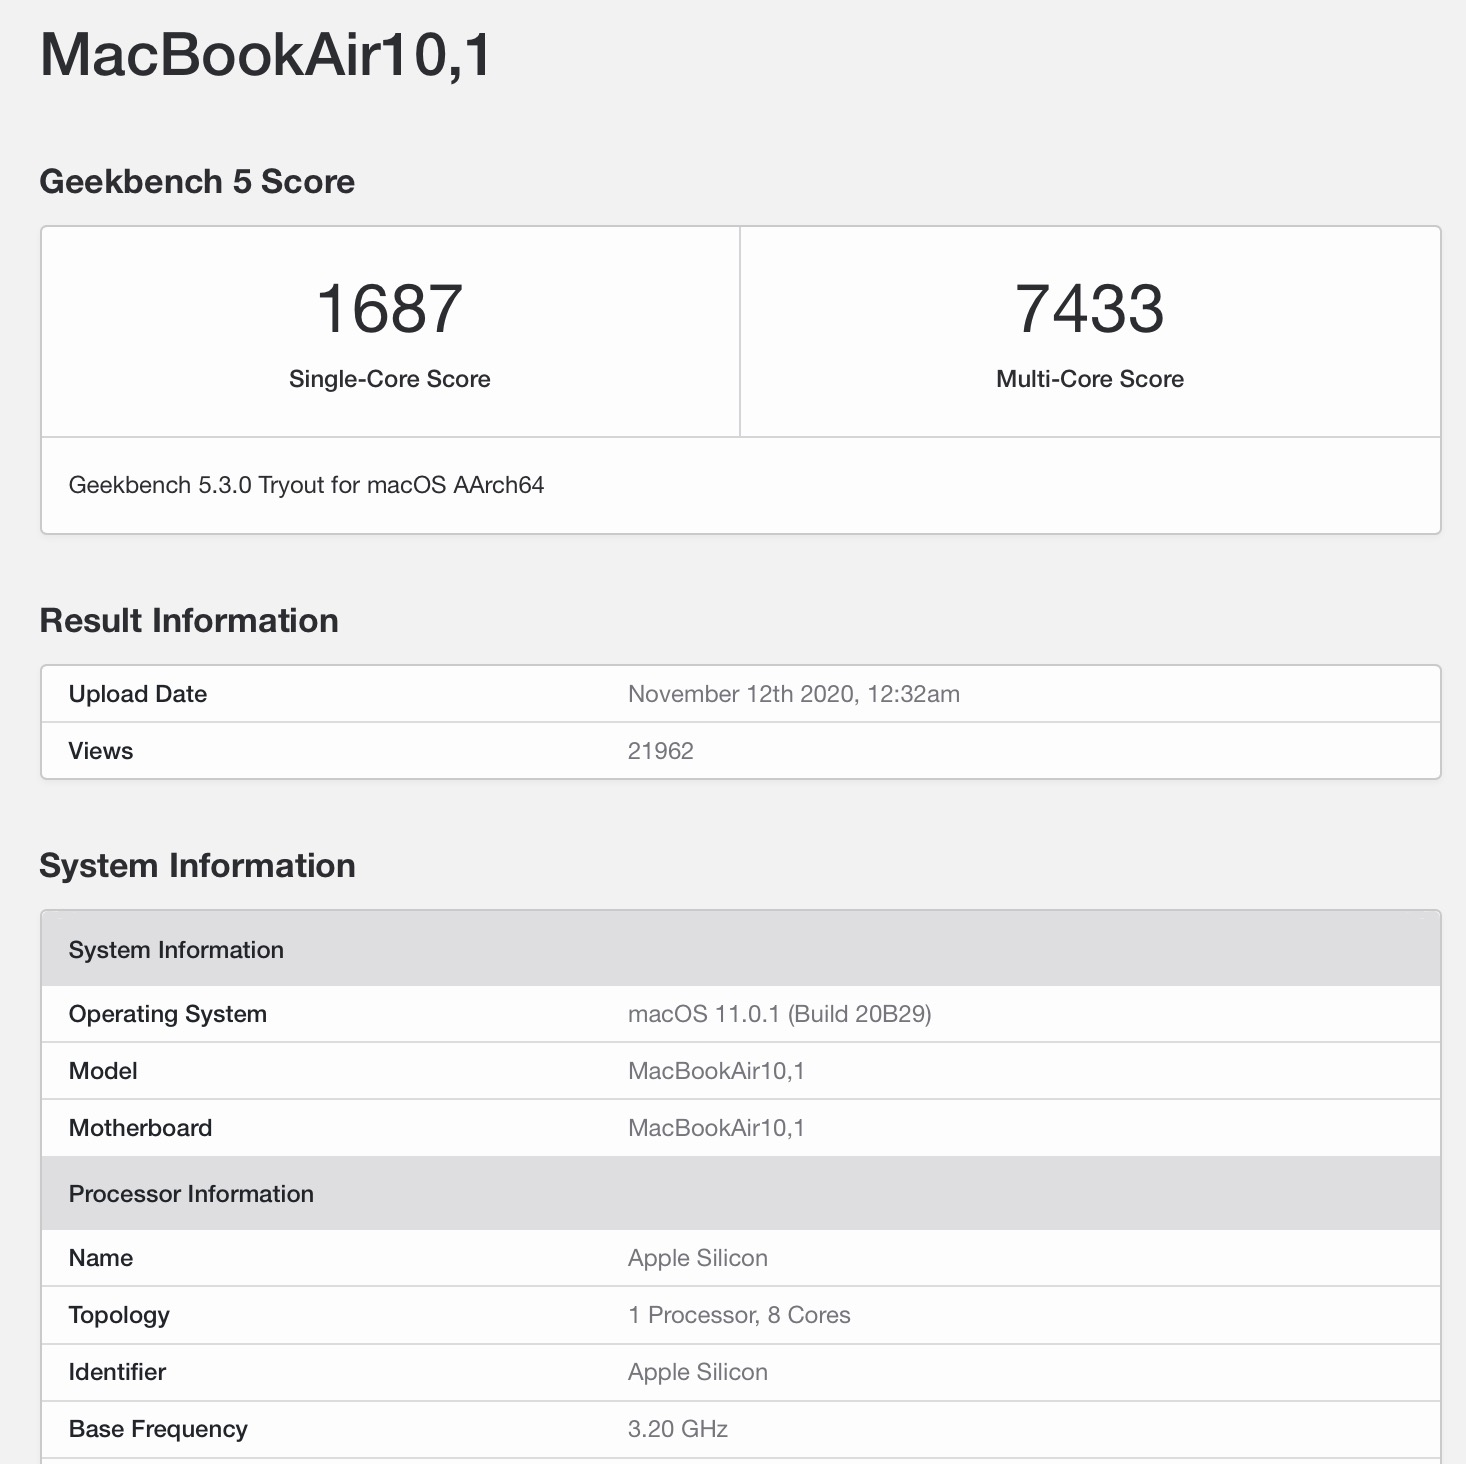This screenshot has height=1464, width=1466.
Task: Click the November 12th 2020 upload timestamp
Action: coord(793,694)
